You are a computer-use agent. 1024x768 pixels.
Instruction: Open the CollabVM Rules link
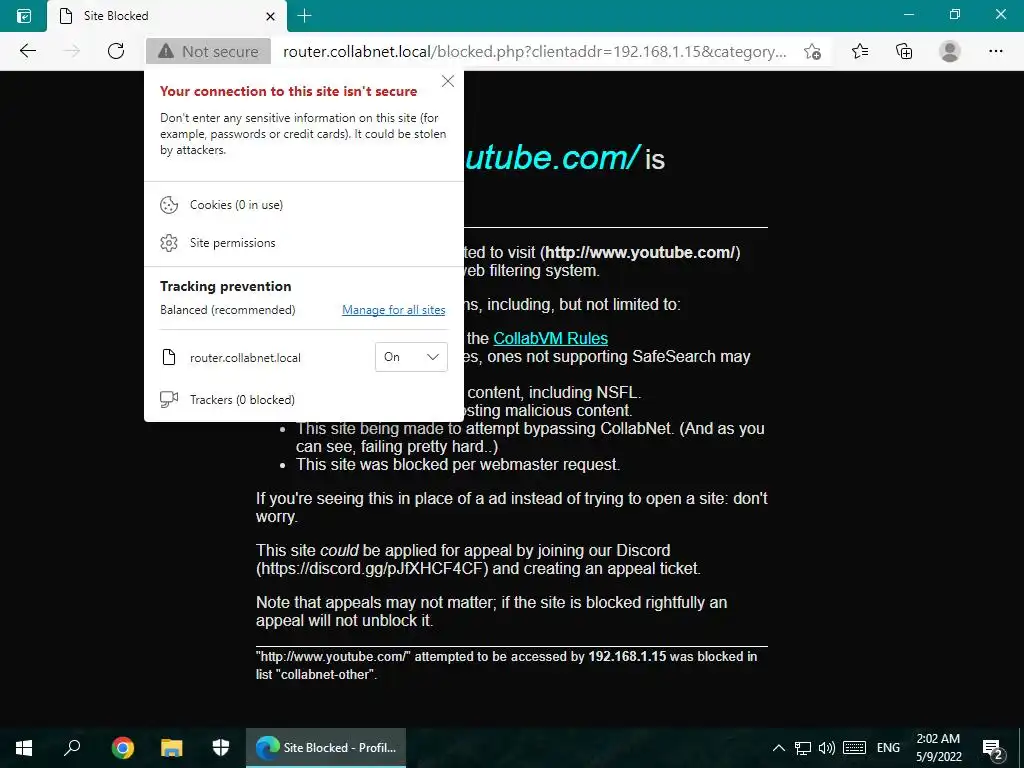click(x=551, y=338)
